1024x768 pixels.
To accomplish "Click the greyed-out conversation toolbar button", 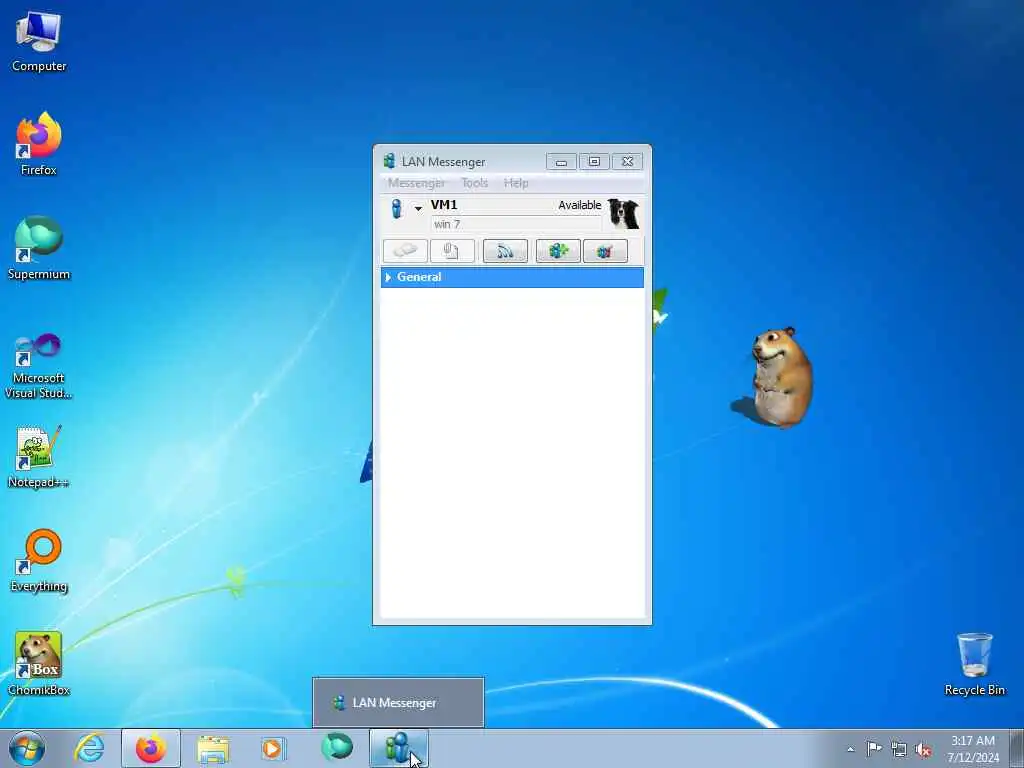I will (x=406, y=251).
